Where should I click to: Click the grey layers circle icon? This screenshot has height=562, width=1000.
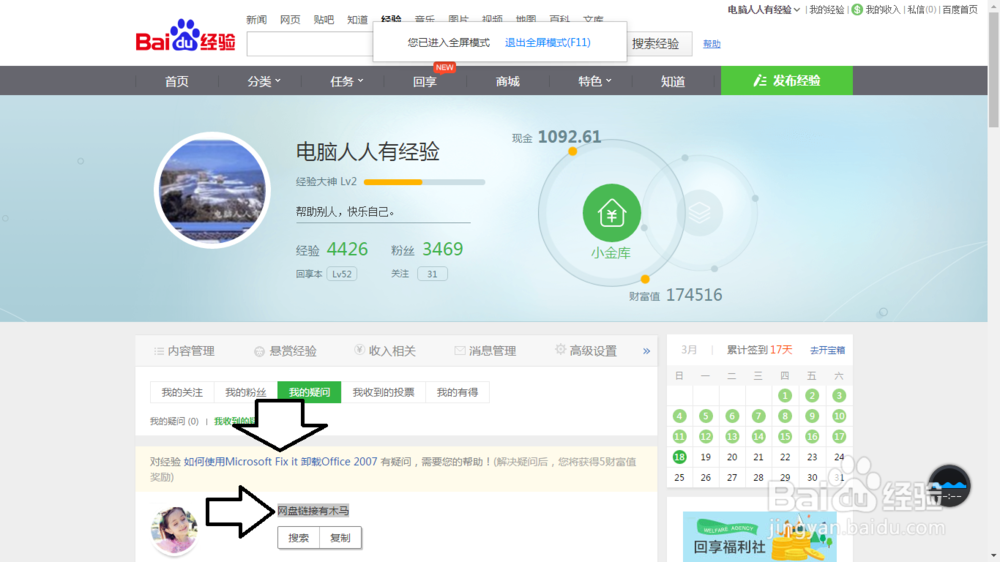point(700,212)
